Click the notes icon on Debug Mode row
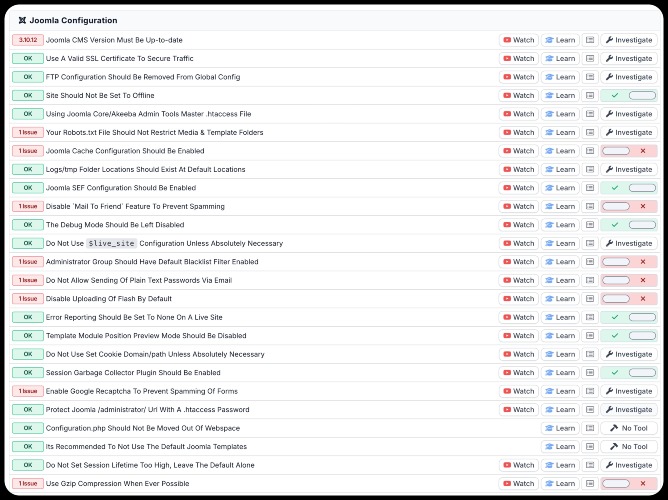The width and height of the screenshot is (668, 500). pos(590,225)
